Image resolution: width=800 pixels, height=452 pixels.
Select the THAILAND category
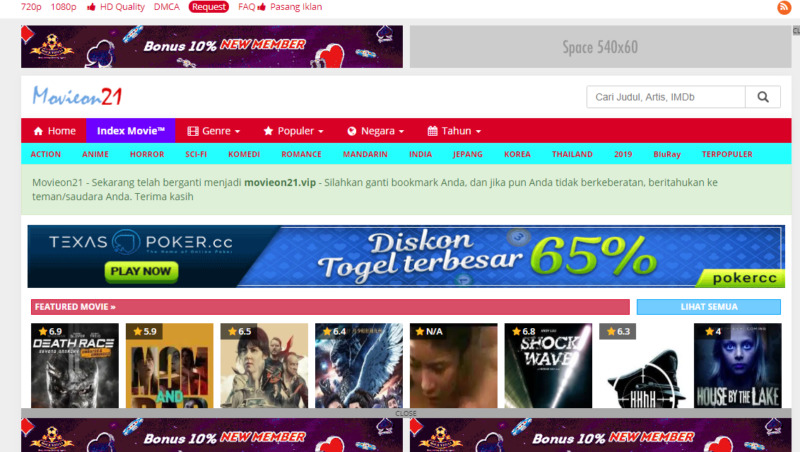click(x=572, y=154)
